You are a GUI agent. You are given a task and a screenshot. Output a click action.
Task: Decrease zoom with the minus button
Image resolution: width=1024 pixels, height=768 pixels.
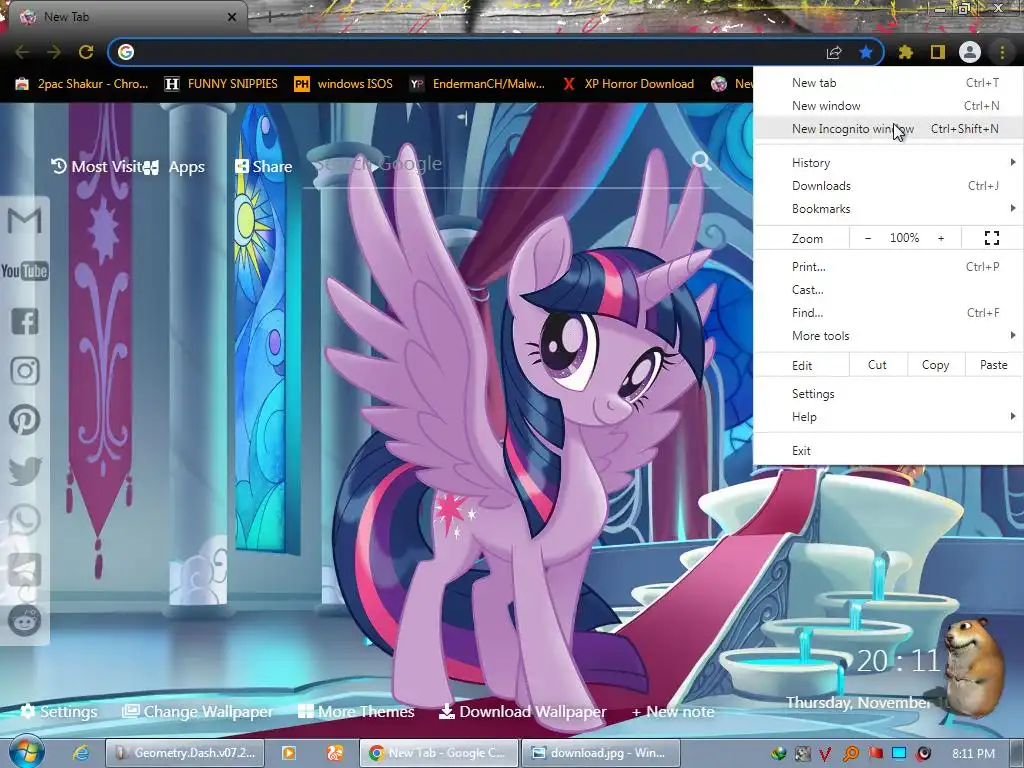(868, 238)
